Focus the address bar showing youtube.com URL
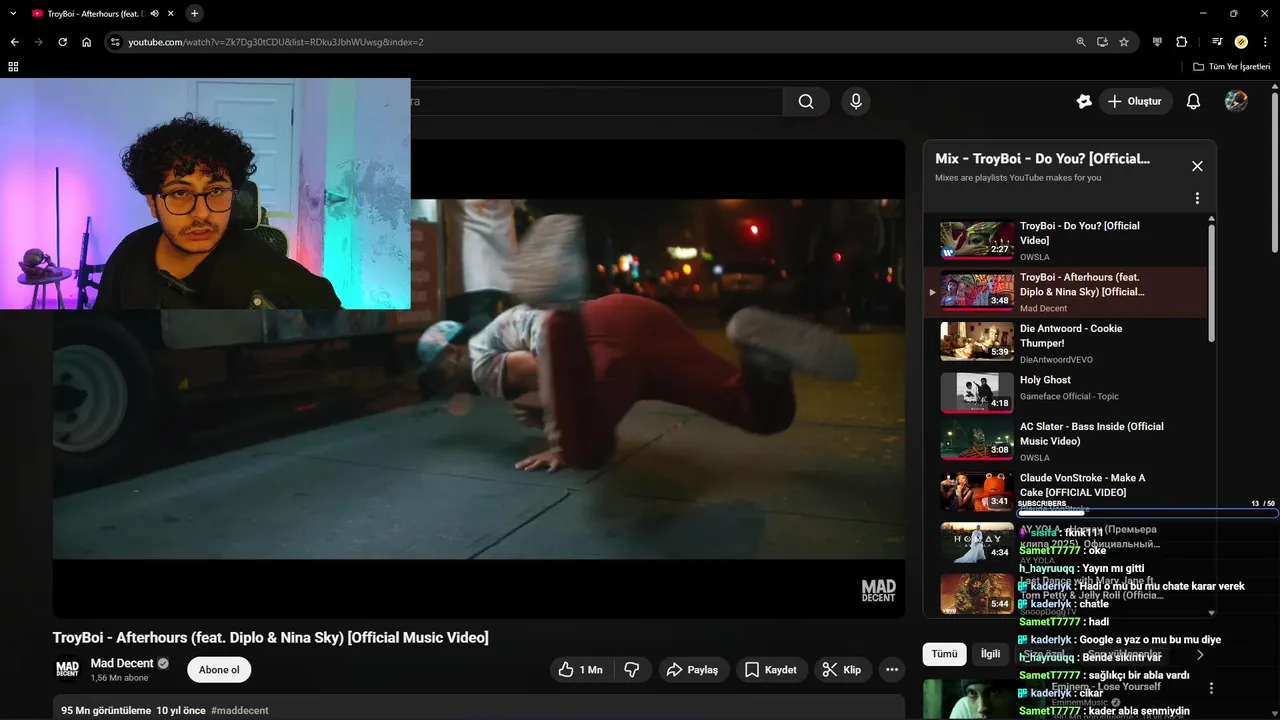1280x720 pixels. [590, 42]
